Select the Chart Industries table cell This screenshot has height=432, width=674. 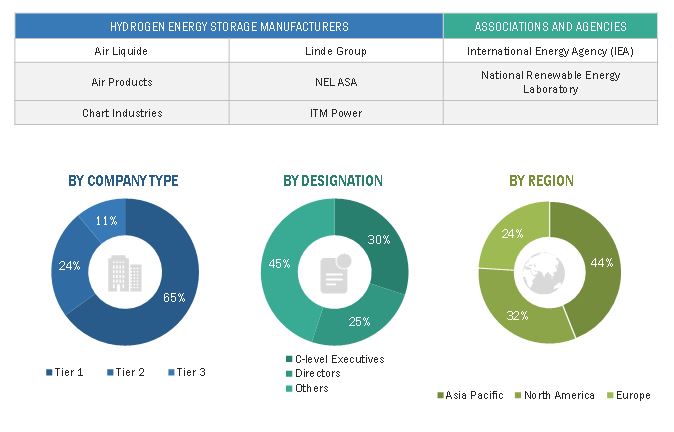(122, 113)
